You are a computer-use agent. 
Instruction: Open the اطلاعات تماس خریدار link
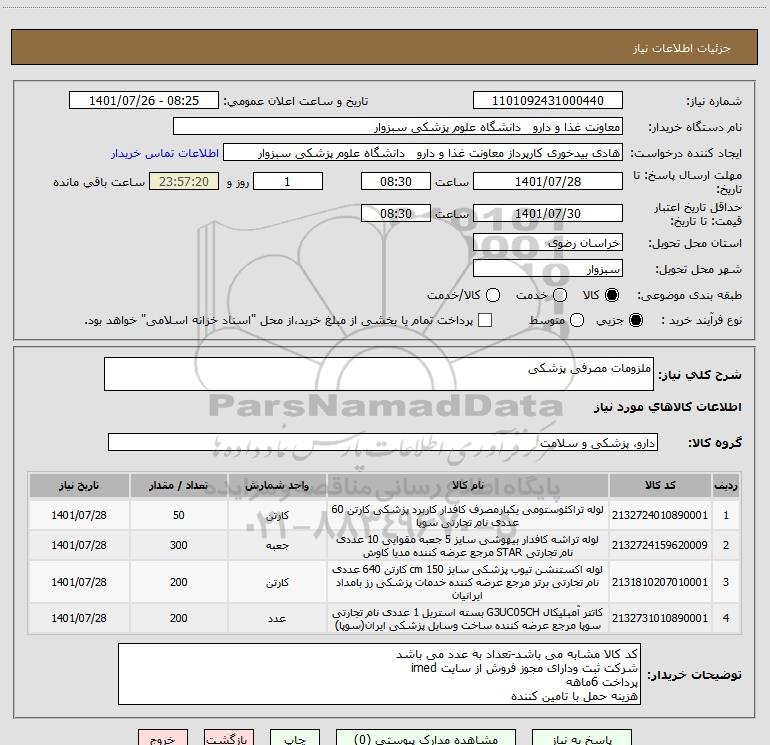pos(165,153)
